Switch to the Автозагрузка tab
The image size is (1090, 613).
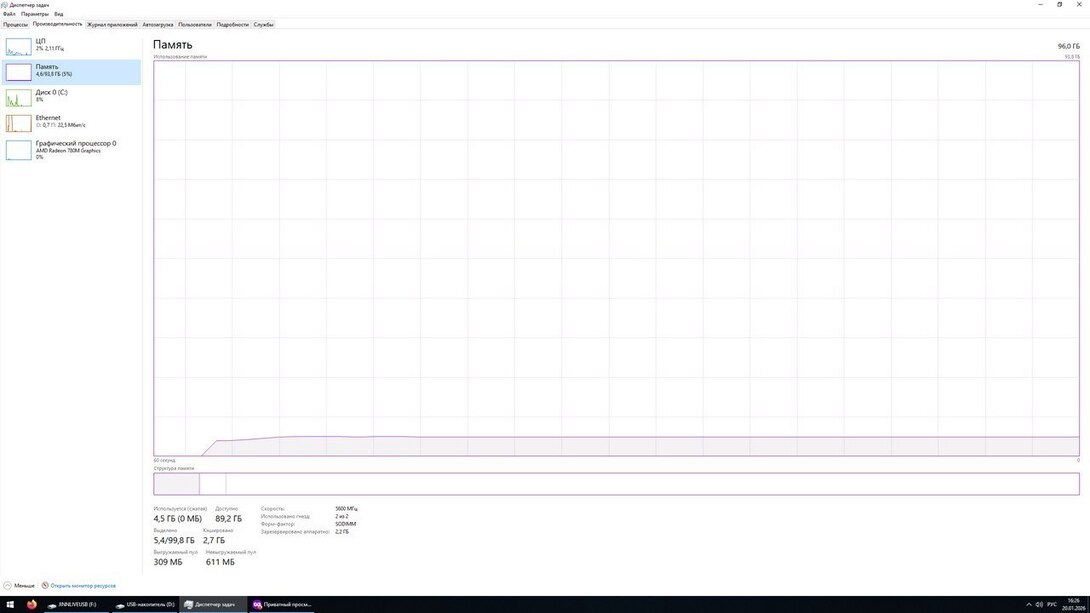[157, 24]
